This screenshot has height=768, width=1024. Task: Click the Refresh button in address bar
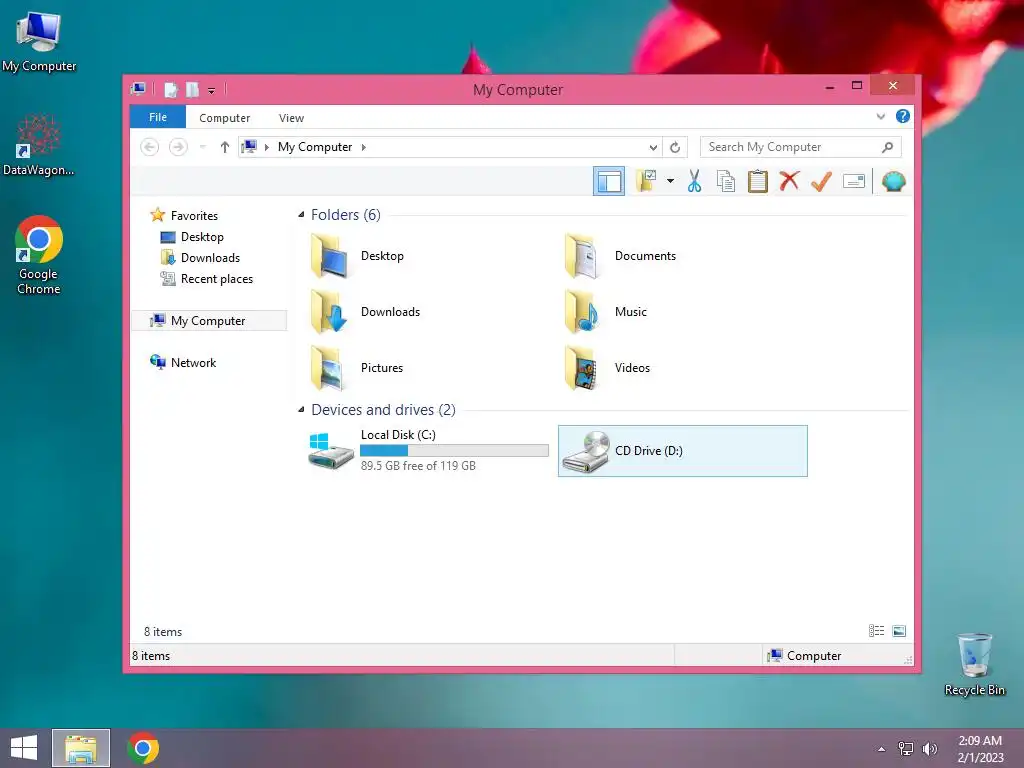pyautogui.click(x=675, y=148)
